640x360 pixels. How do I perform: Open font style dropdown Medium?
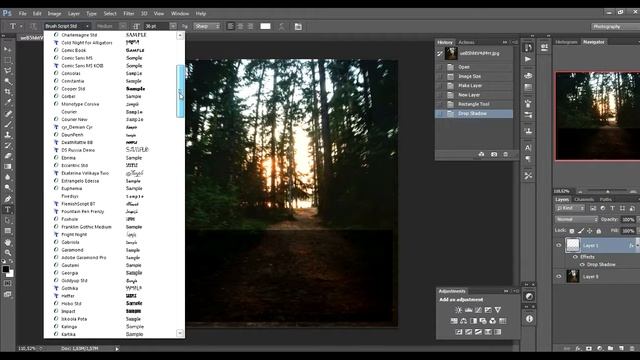point(111,26)
